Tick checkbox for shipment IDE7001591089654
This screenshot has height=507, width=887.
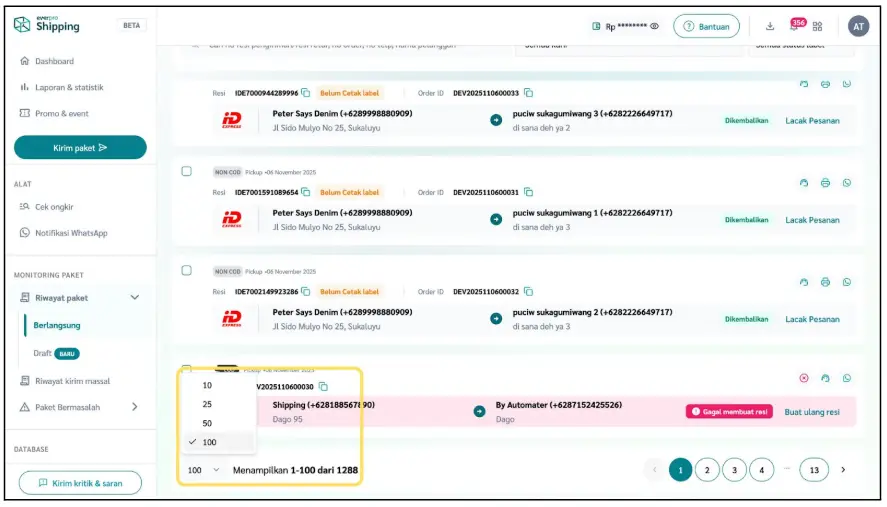point(186,171)
